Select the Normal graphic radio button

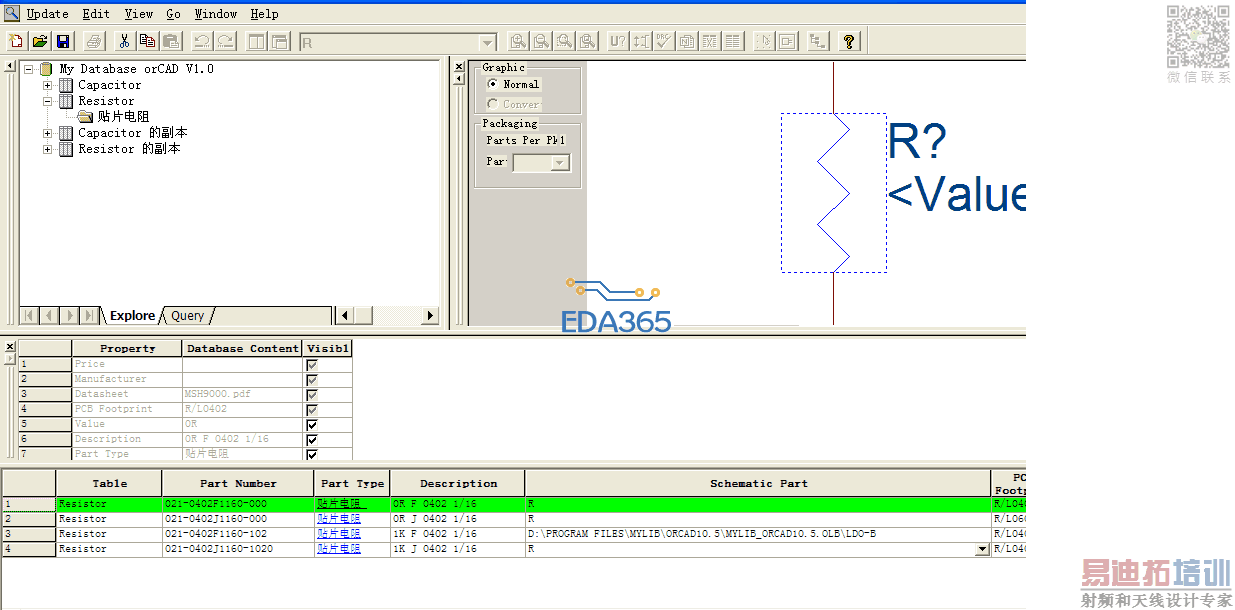pyautogui.click(x=492, y=84)
